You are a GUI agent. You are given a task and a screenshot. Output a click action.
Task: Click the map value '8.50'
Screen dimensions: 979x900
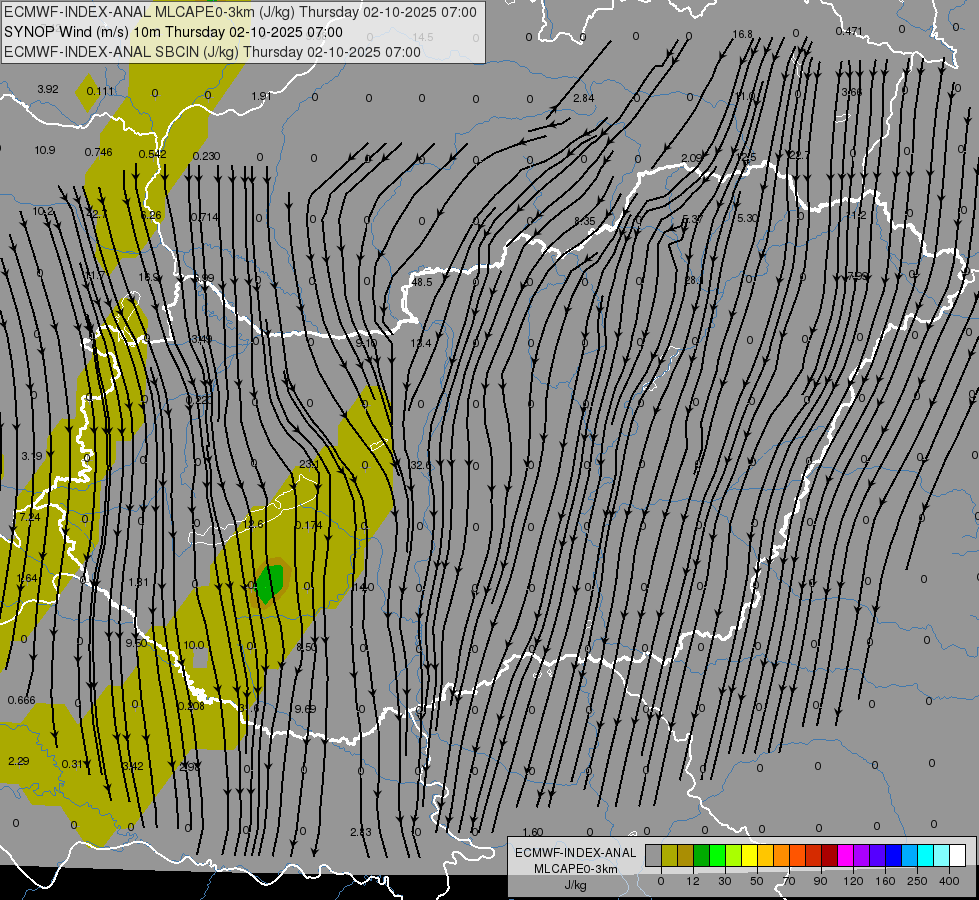coord(306,648)
